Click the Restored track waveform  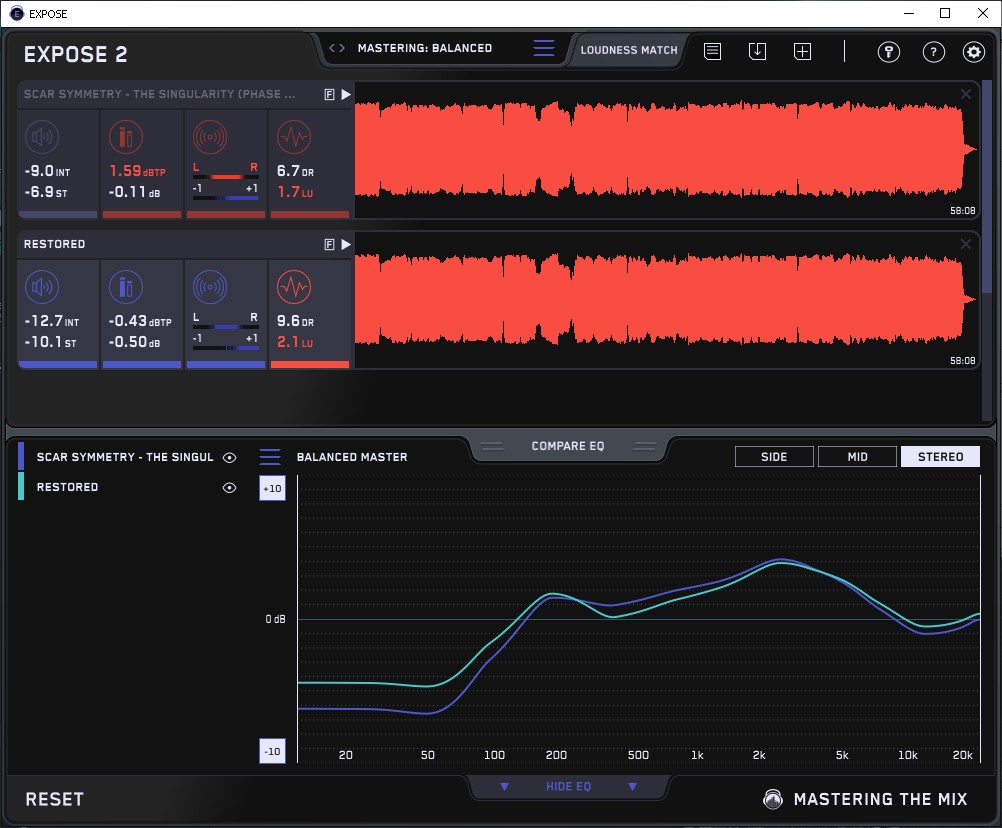click(660, 299)
